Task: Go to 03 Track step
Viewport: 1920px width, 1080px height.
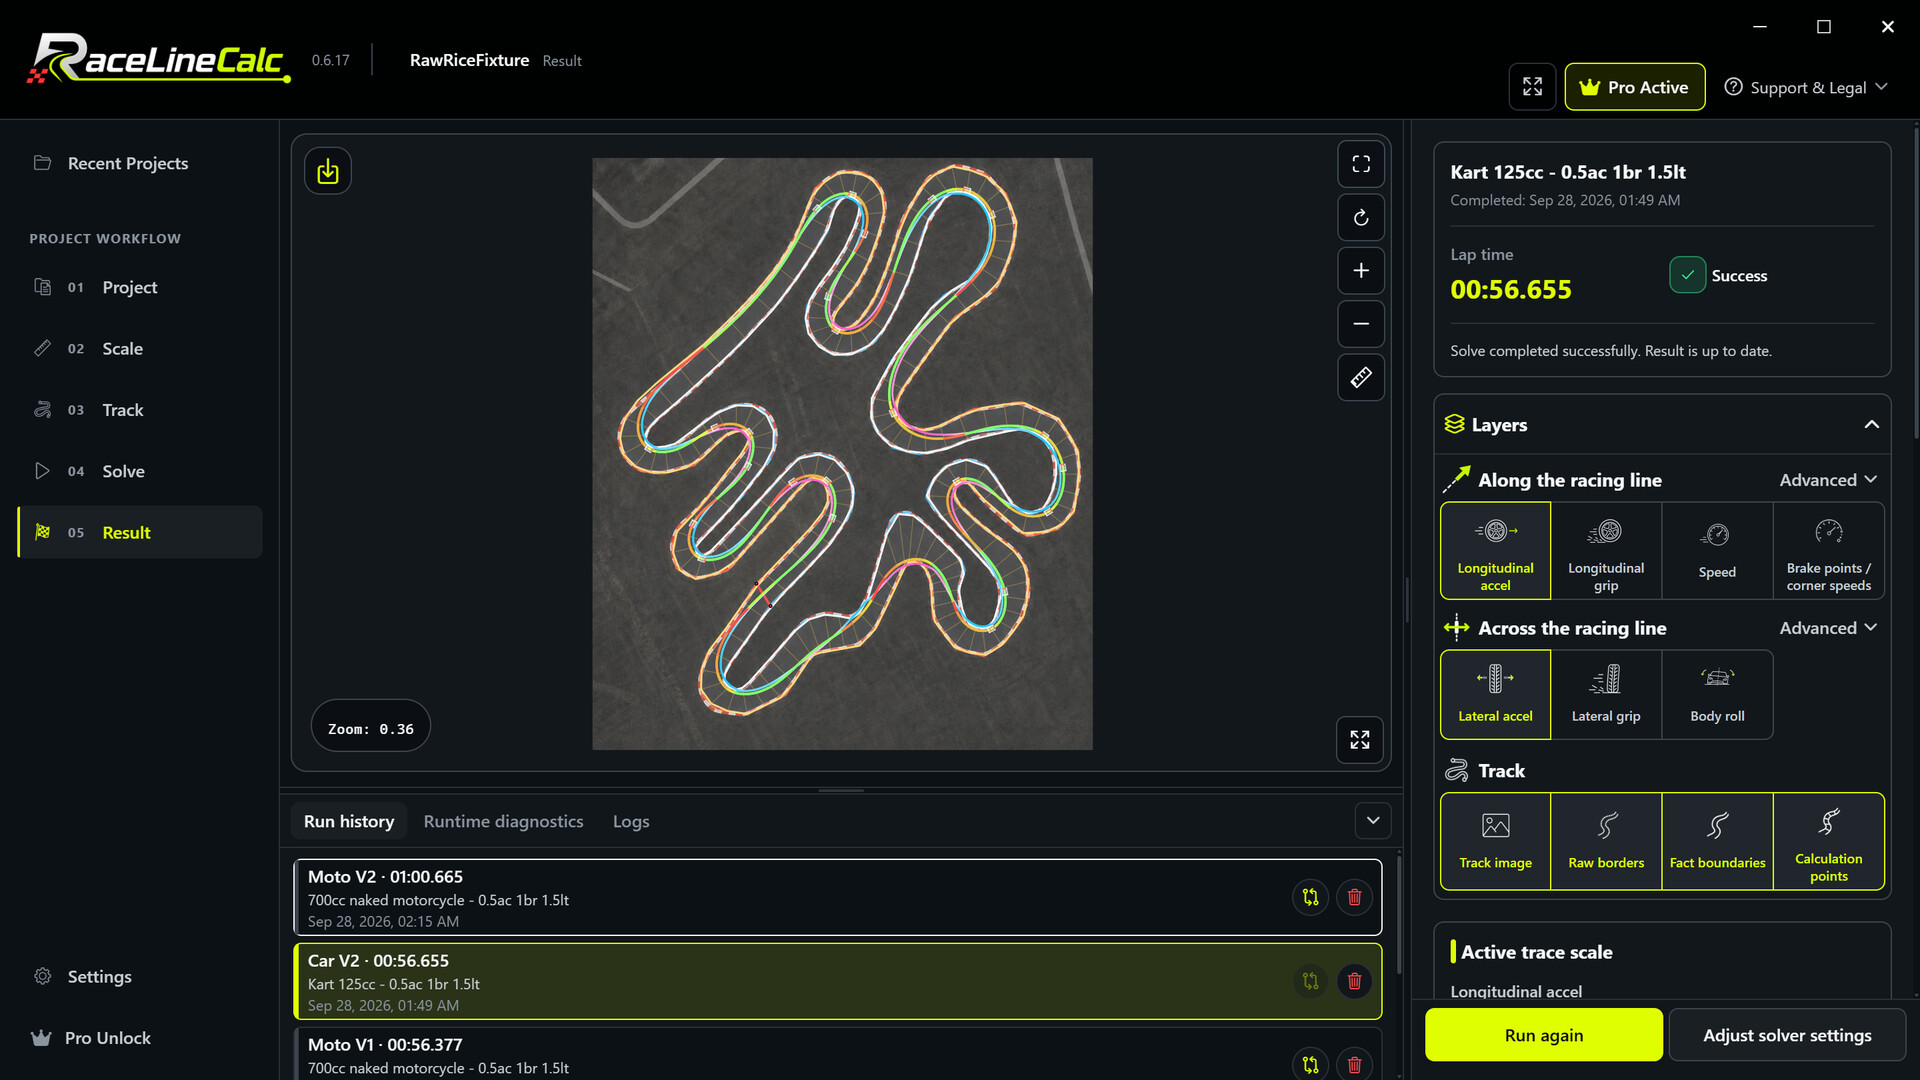Action: pyautogui.click(x=140, y=410)
